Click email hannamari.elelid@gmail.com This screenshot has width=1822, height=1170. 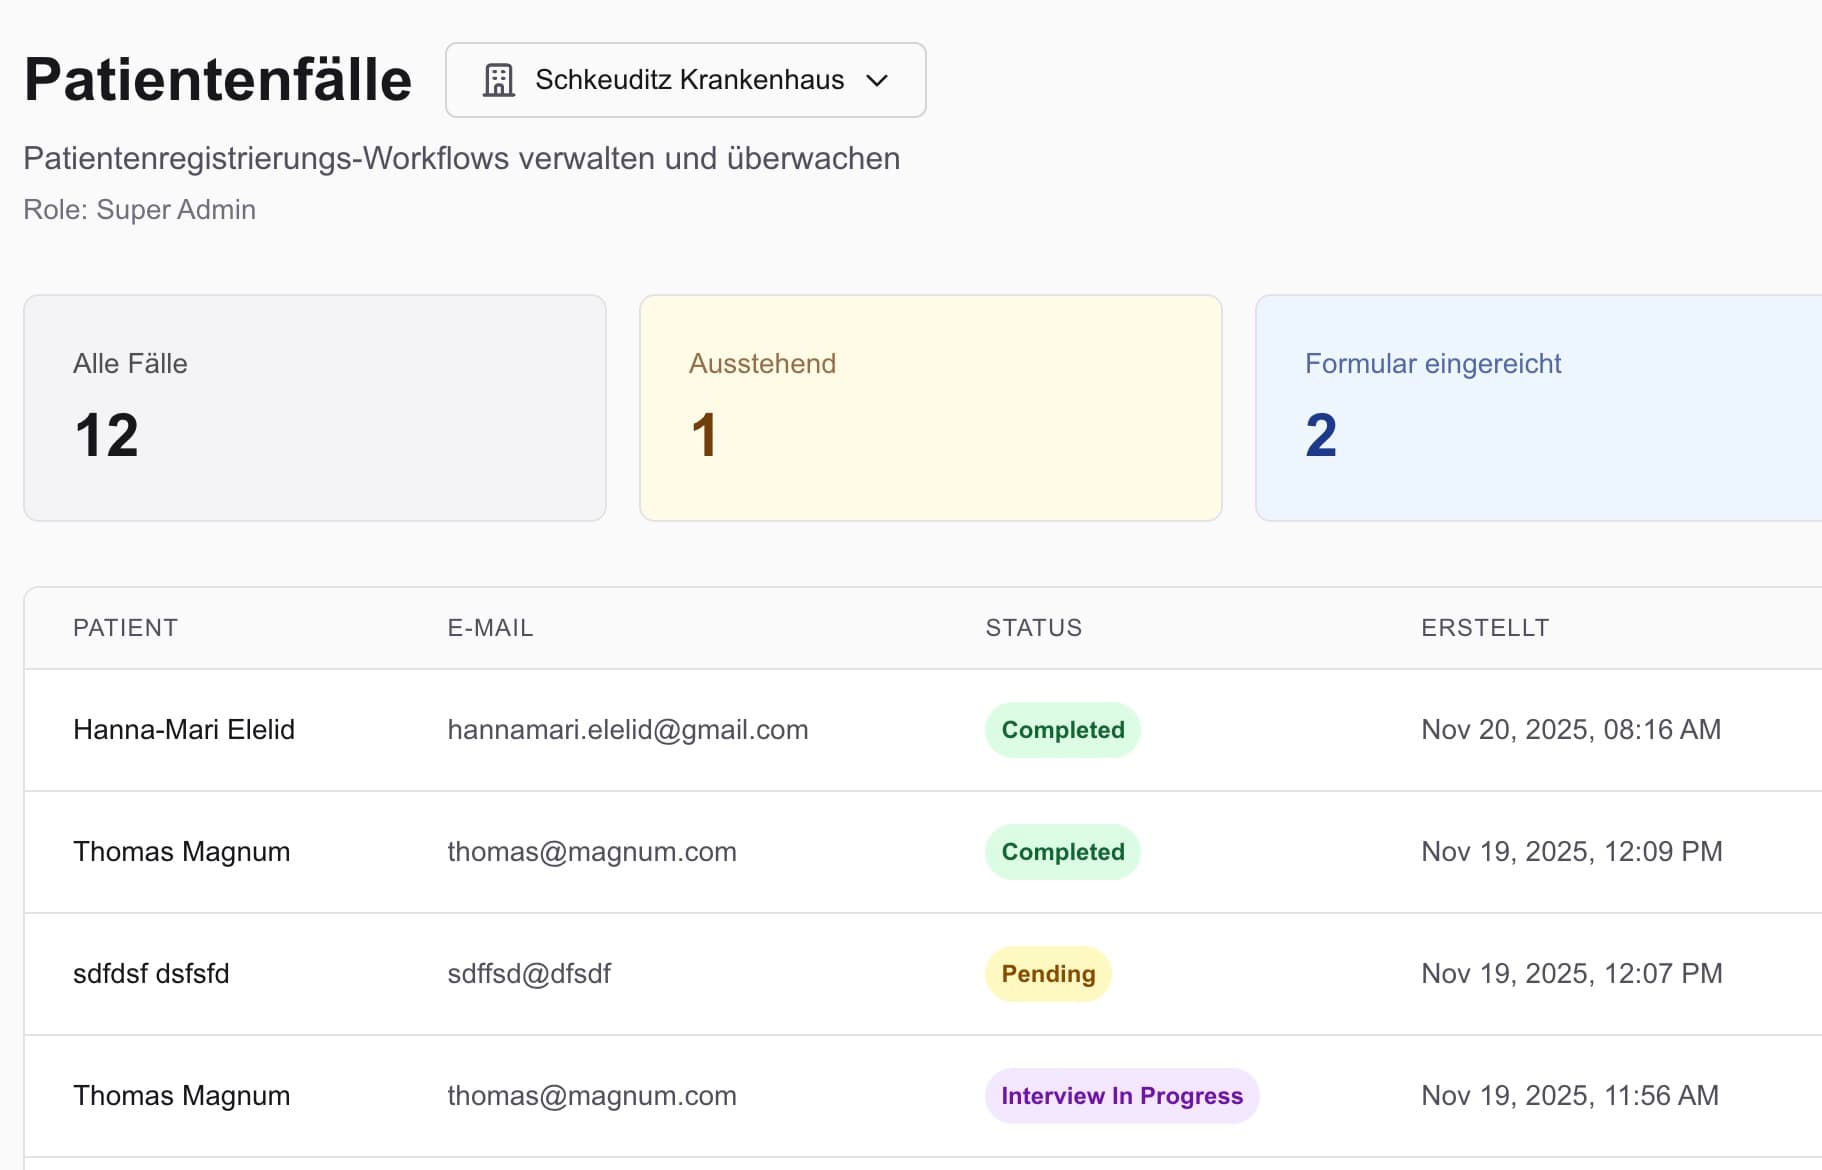627,730
